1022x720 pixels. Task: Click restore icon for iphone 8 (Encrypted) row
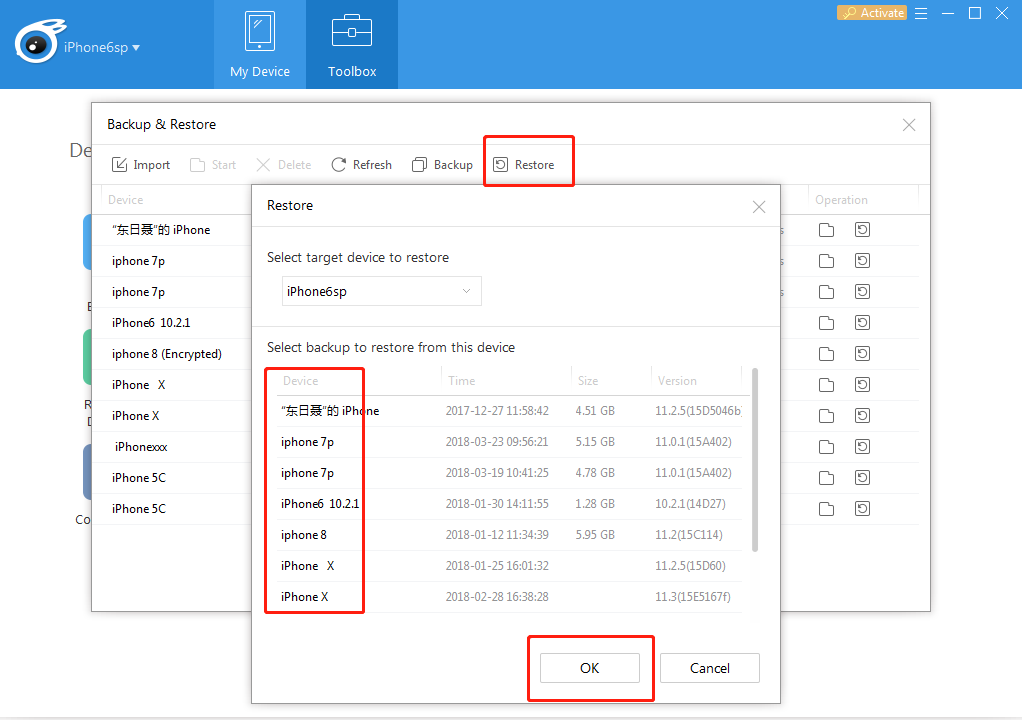coord(862,353)
